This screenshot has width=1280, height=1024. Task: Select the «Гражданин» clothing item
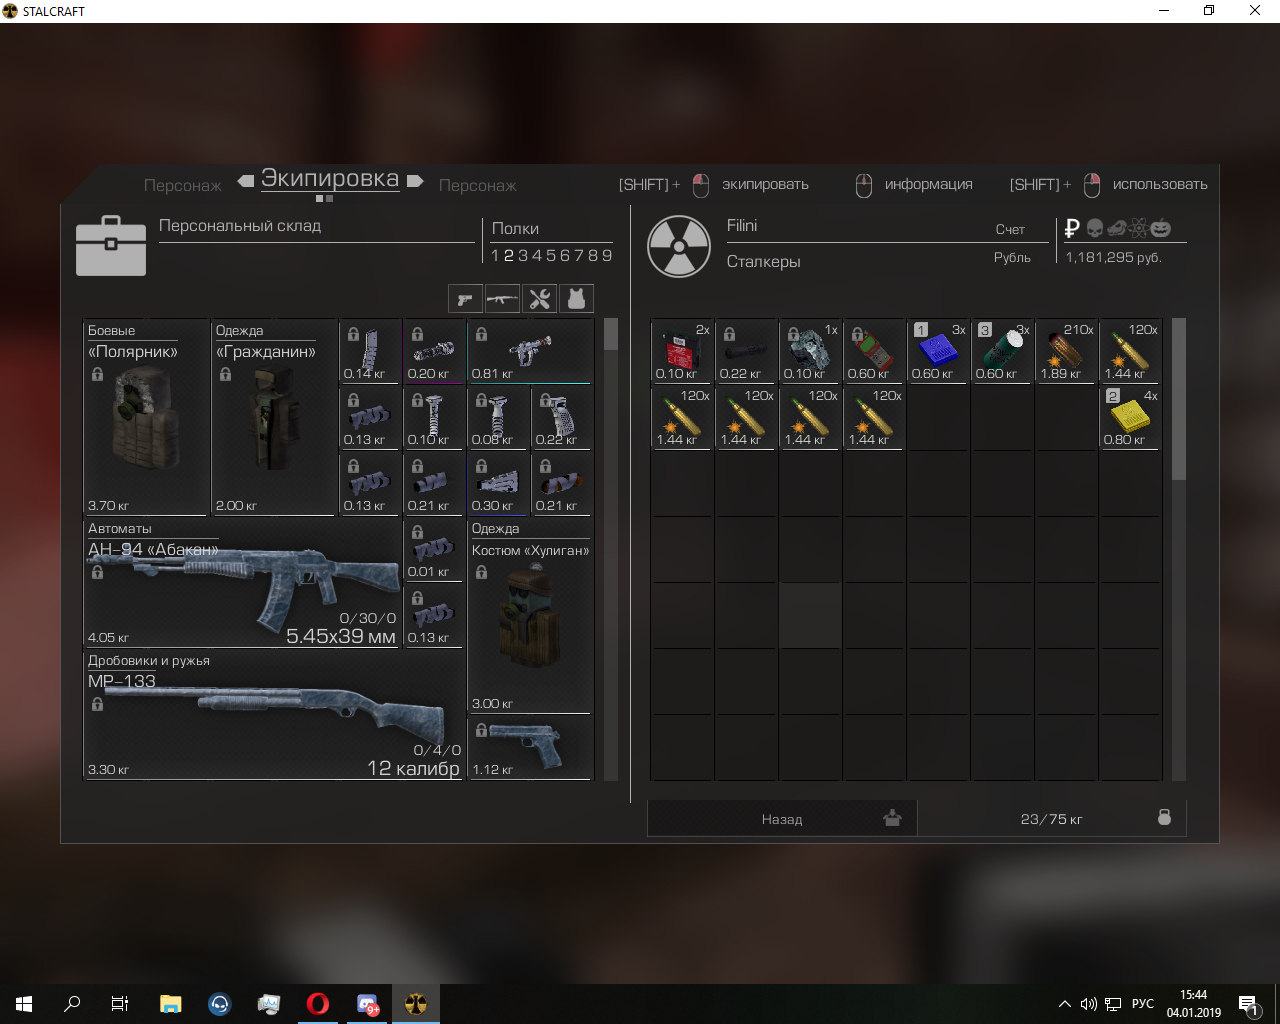[x=274, y=417]
